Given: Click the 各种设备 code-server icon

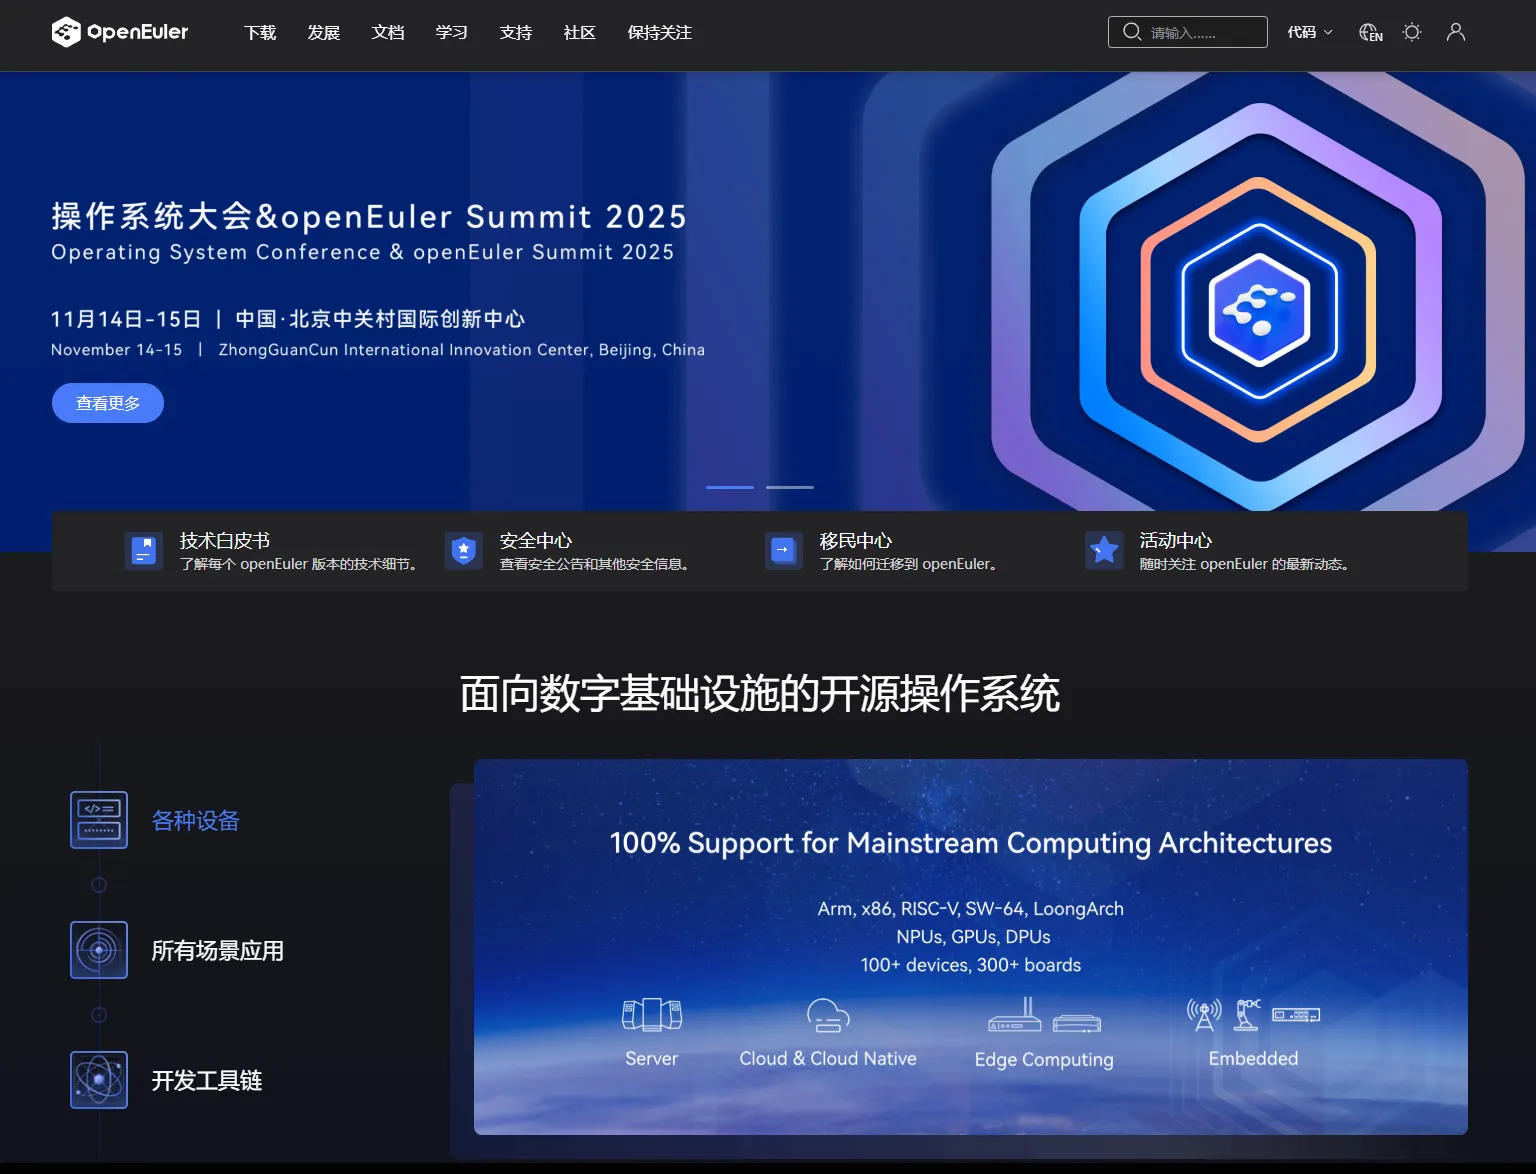Looking at the screenshot, I should point(99,820).
